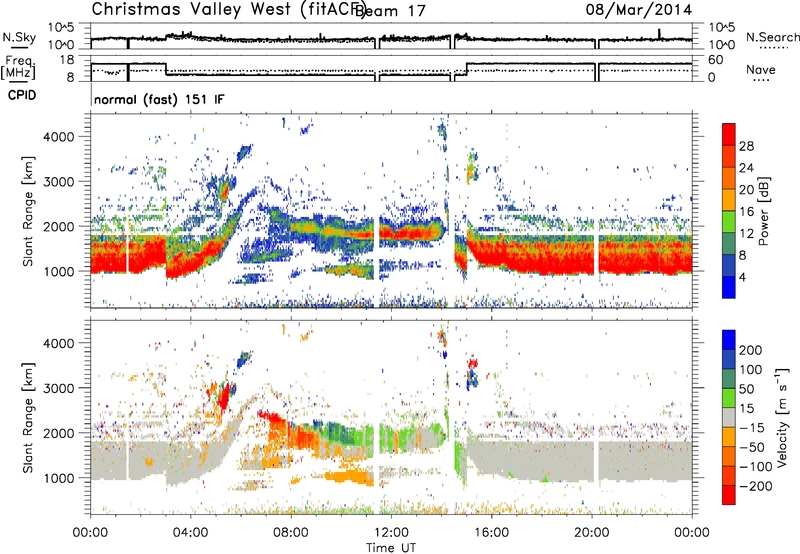Click the '04:00' time tick label
Viewport: 800px width, 554px height.
point(191,533)
